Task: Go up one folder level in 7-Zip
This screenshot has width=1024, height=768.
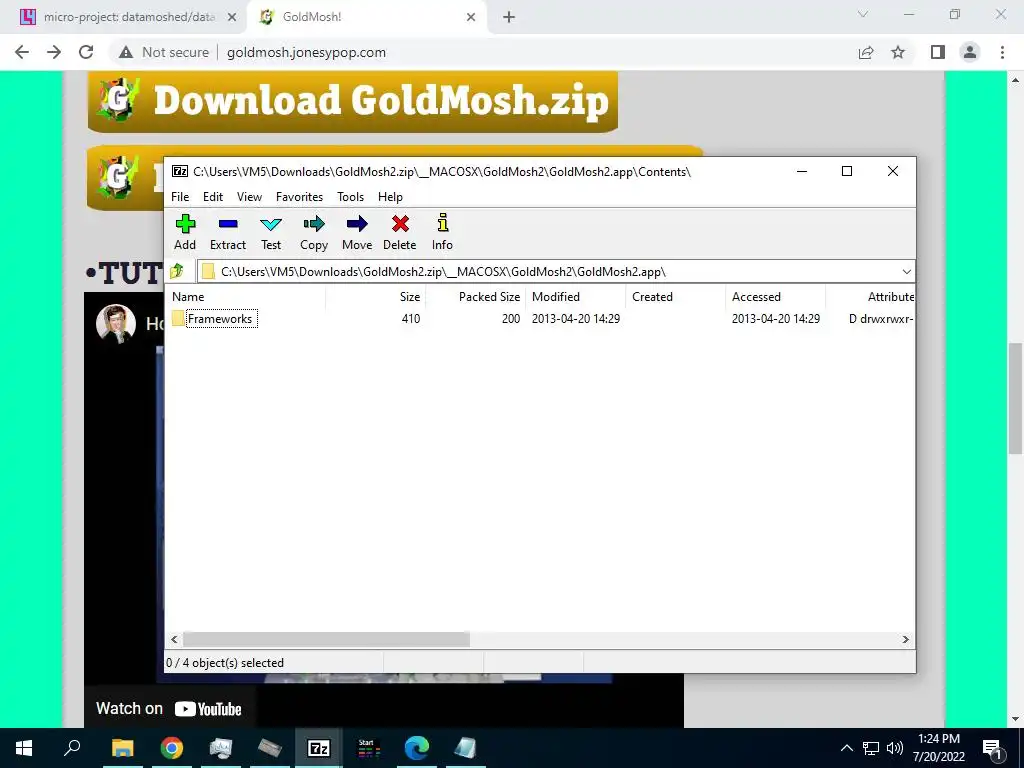Action: click(x=177, y=271)
